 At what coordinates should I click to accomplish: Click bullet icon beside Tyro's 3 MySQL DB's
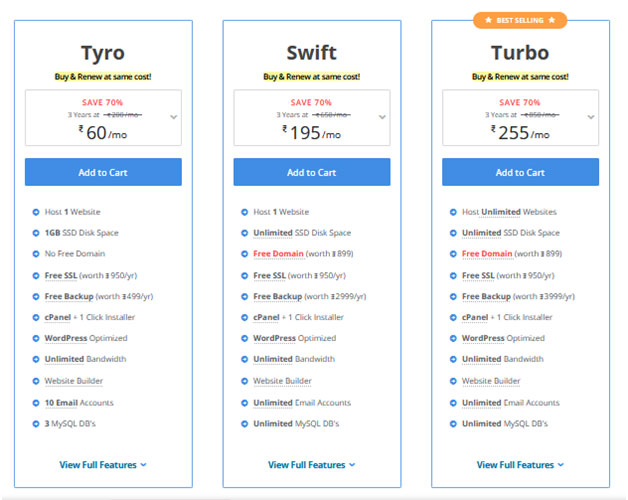[36, 424]
